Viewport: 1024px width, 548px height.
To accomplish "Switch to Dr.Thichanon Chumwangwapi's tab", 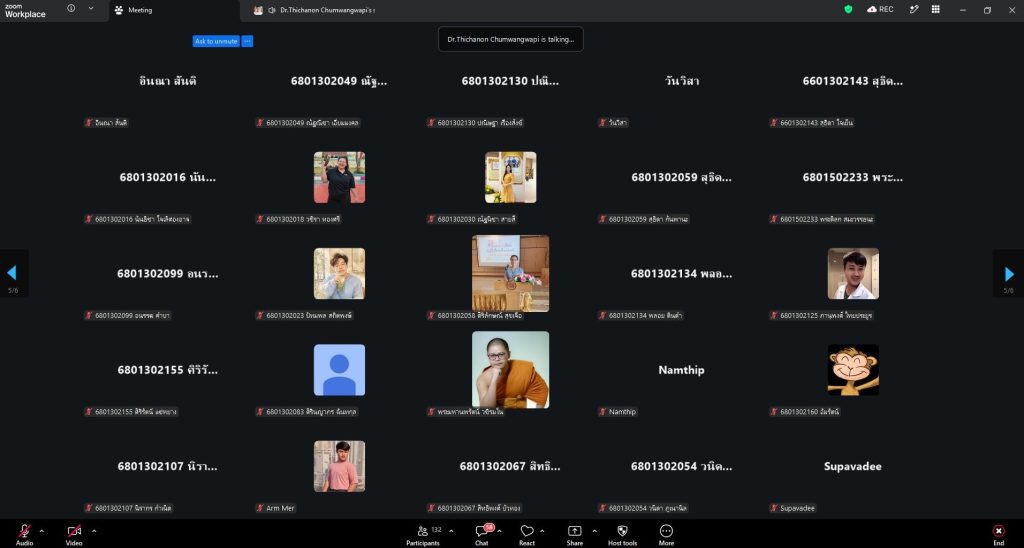I will [x=320, y=10].
